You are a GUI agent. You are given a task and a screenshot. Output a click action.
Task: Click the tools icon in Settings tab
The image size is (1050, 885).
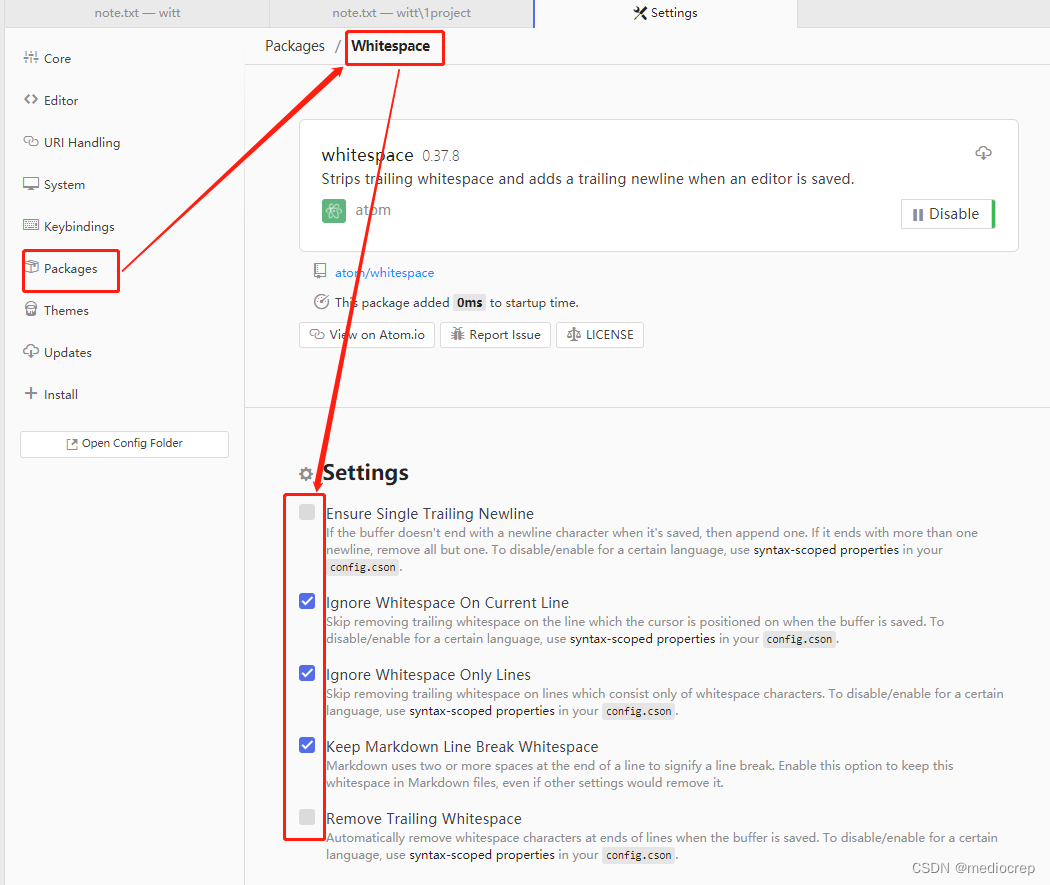(x=640, y=13)
